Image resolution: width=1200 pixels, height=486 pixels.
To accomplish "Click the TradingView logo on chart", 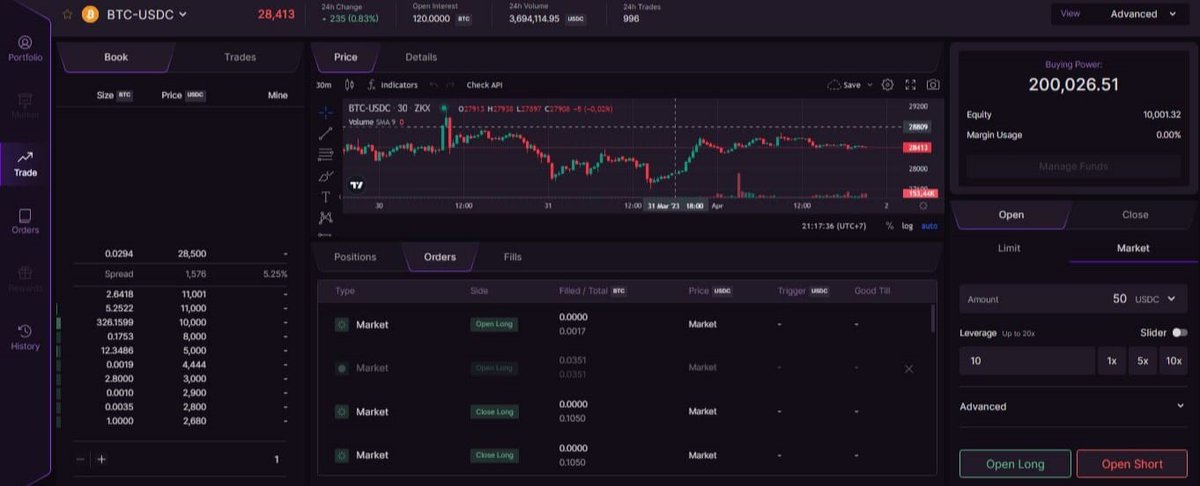I will 356,185.
